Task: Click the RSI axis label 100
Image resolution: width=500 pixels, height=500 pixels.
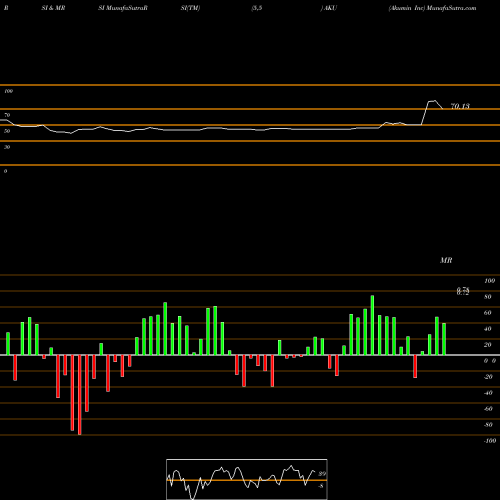Action: [9, 91]
